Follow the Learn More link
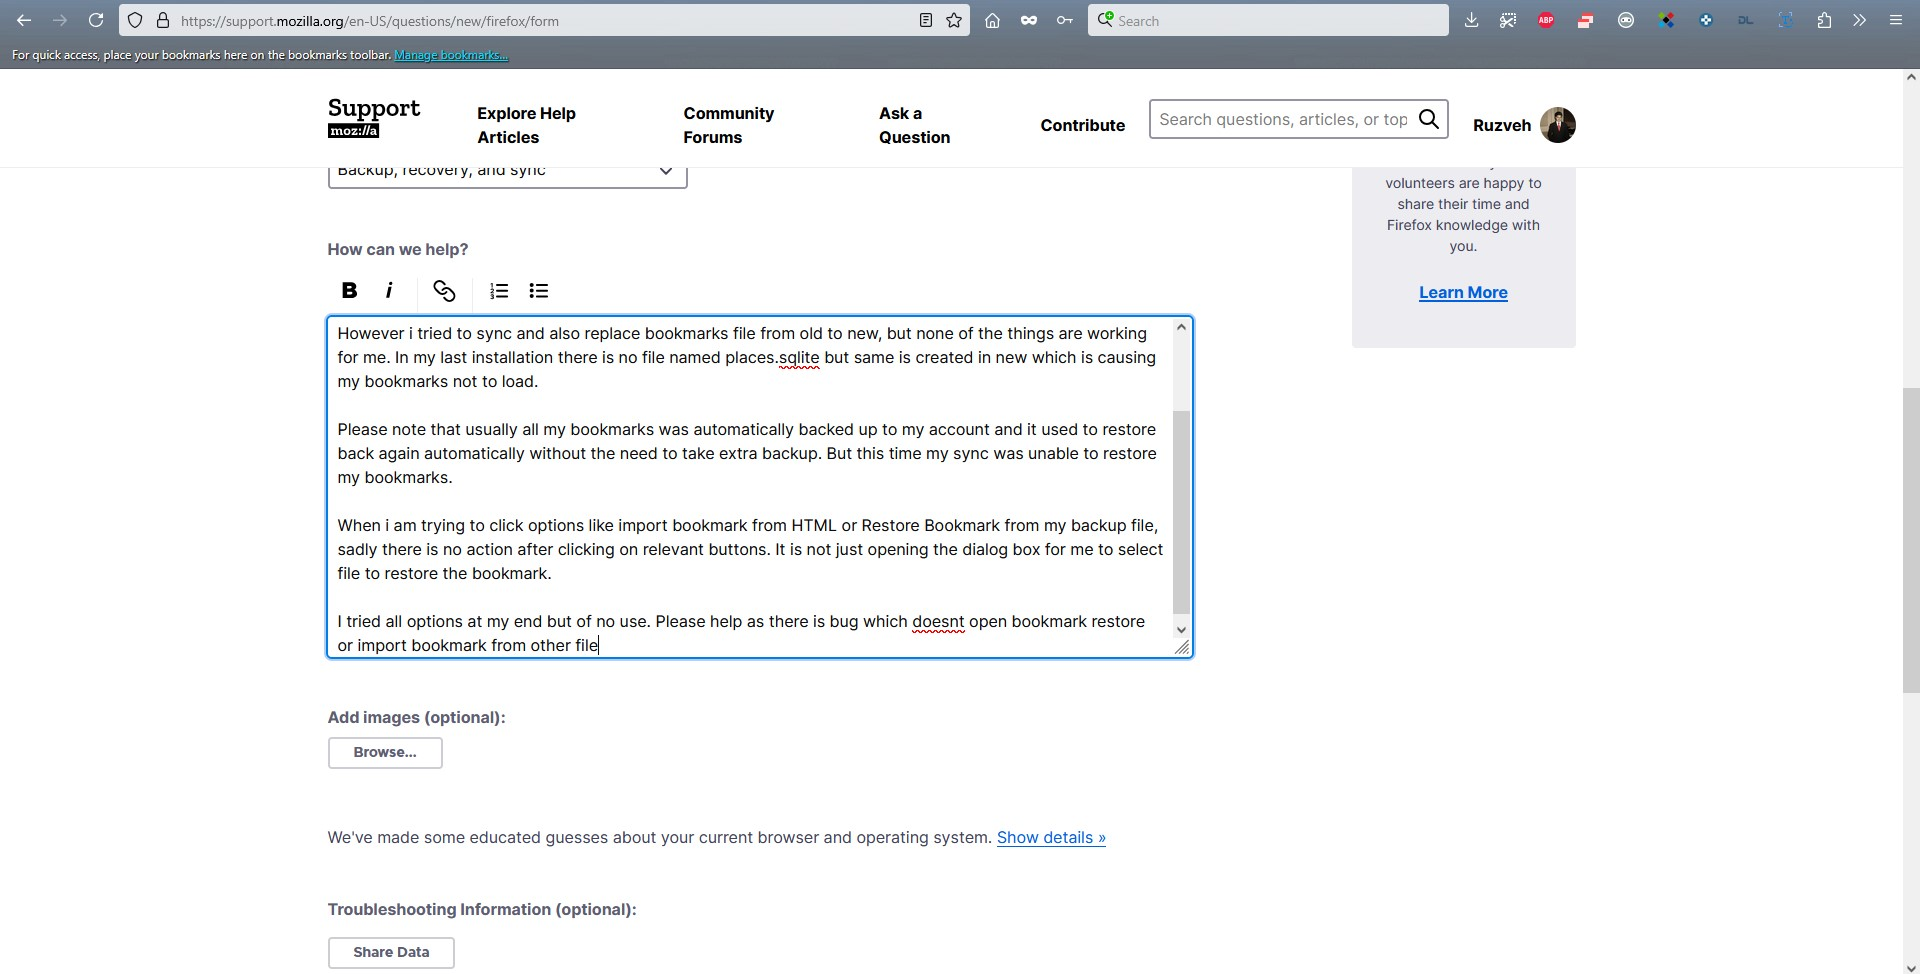 pyautogui.click(x=1463, y=292)
